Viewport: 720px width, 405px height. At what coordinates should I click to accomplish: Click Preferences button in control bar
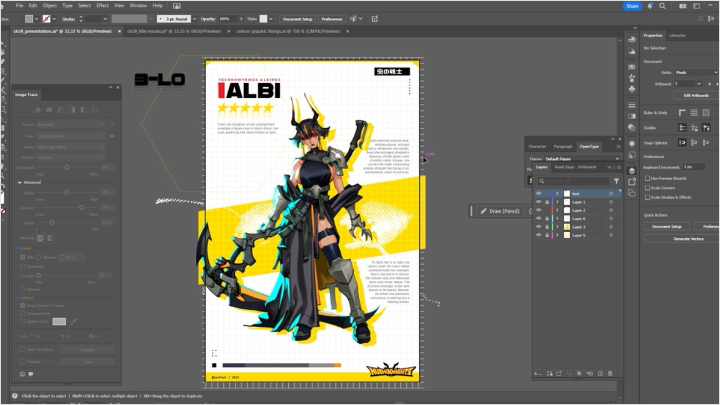tap(332, 19)
